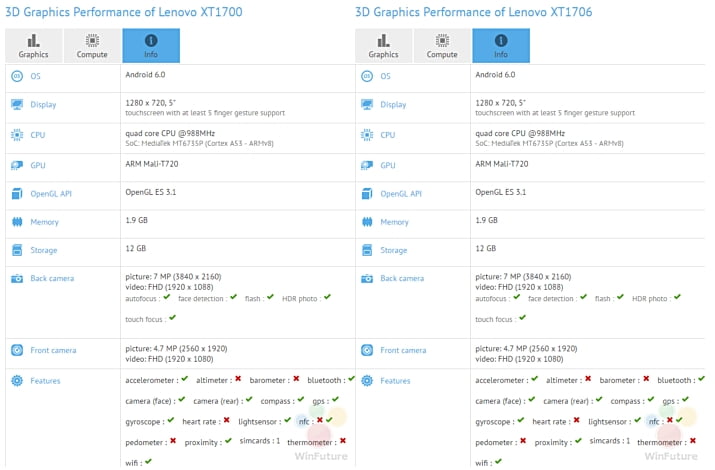Click '12 GB' storage value in XT1706 table
This screenshot has height=470, width=715.
(x=485, y=248)
